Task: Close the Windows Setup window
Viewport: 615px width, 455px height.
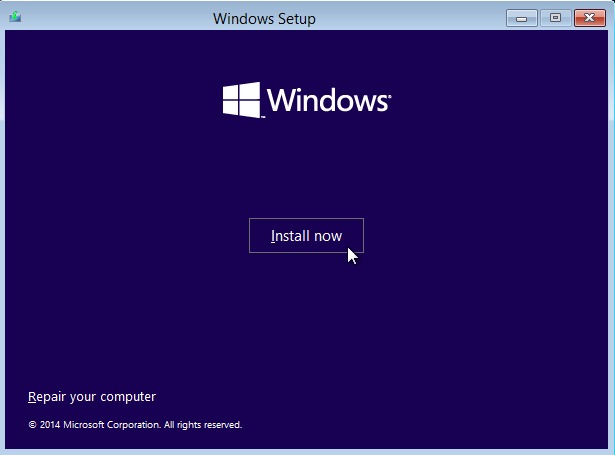Action: point(589,17)
